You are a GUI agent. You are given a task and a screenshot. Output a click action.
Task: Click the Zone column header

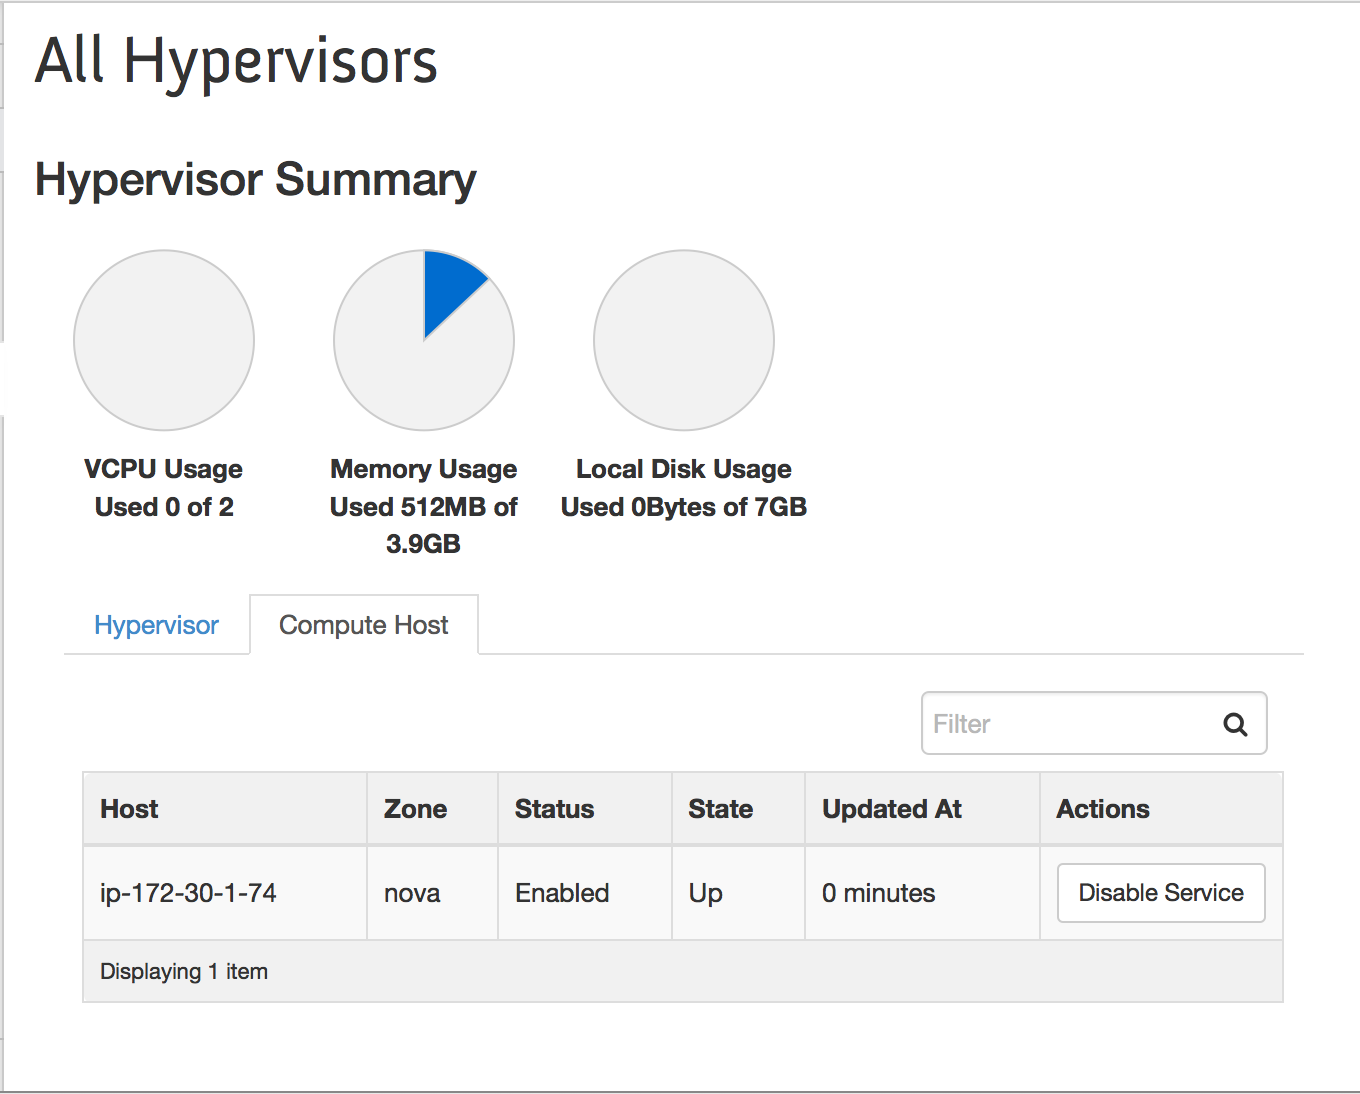click(x=415, y=809)
